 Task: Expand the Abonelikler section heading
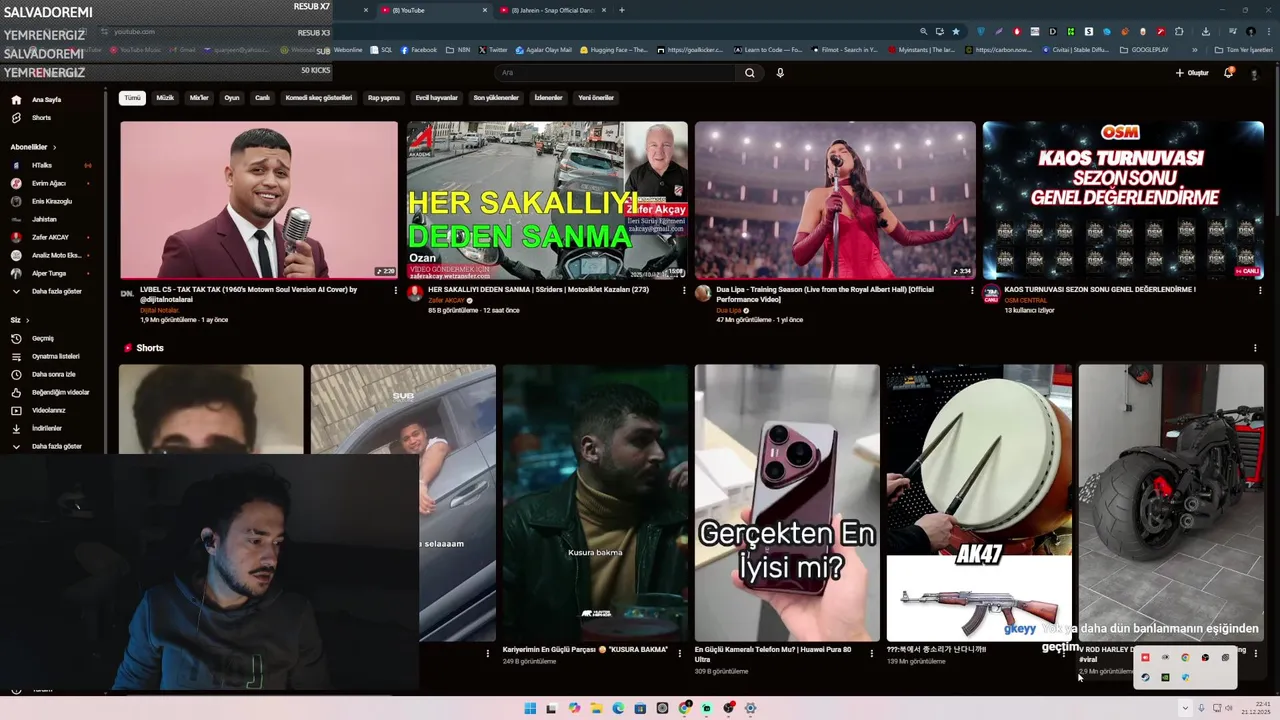pos(33,147)
